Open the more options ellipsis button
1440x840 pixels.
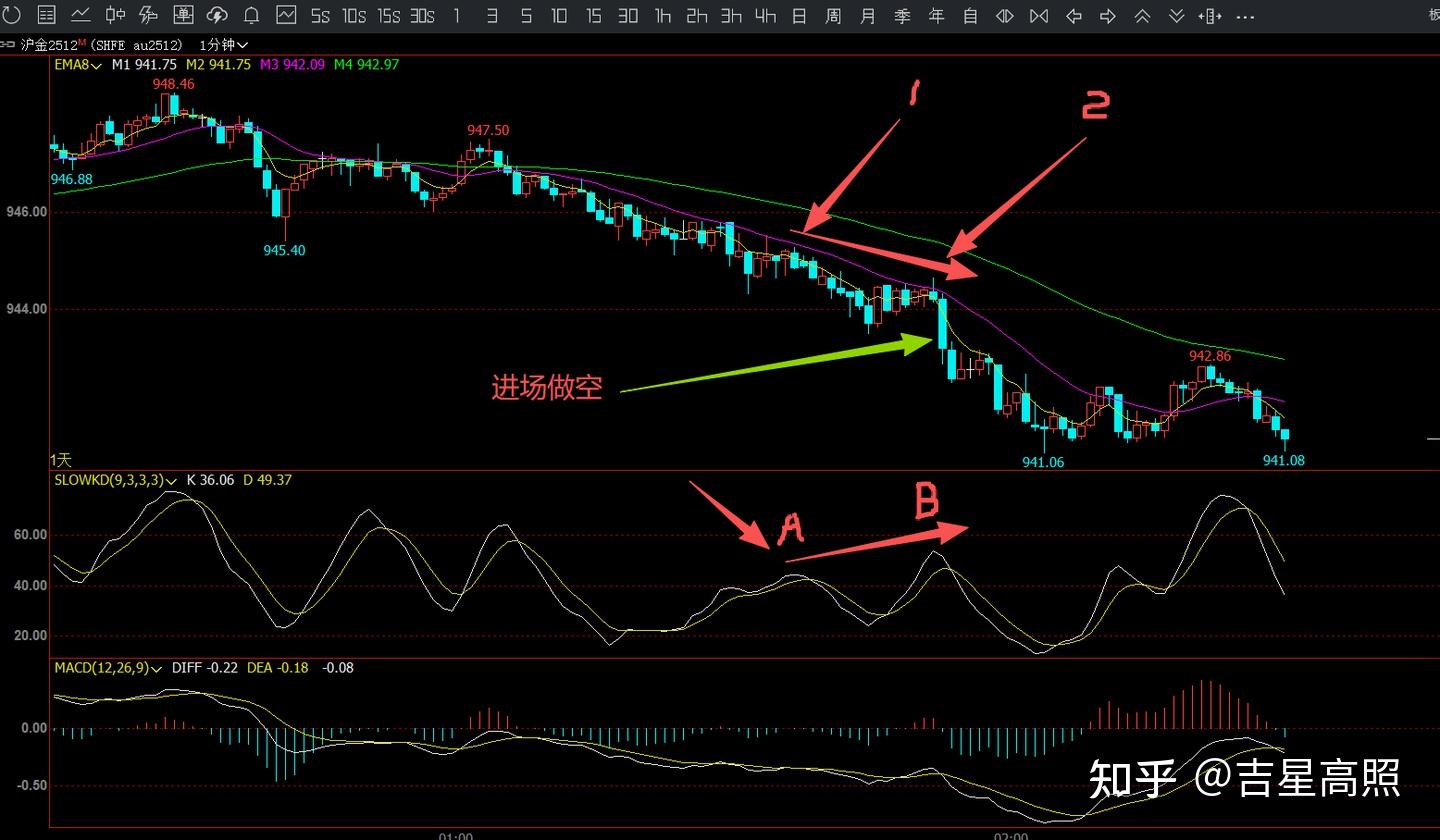pos(1245,17)
